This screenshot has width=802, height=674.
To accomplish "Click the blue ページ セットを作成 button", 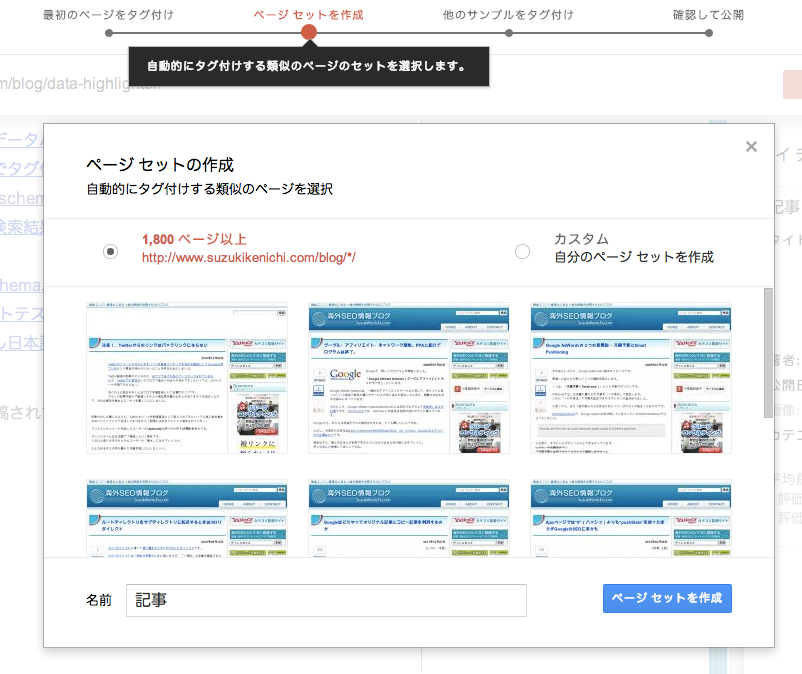I will pos(667,598).
